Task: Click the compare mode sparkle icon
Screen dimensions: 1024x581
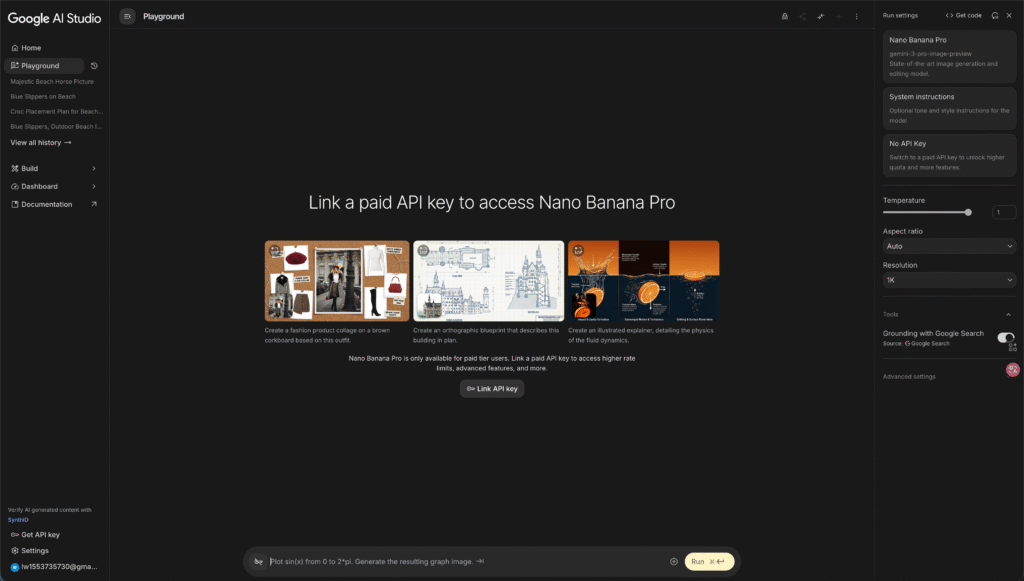Action: [x=820, y=16]
